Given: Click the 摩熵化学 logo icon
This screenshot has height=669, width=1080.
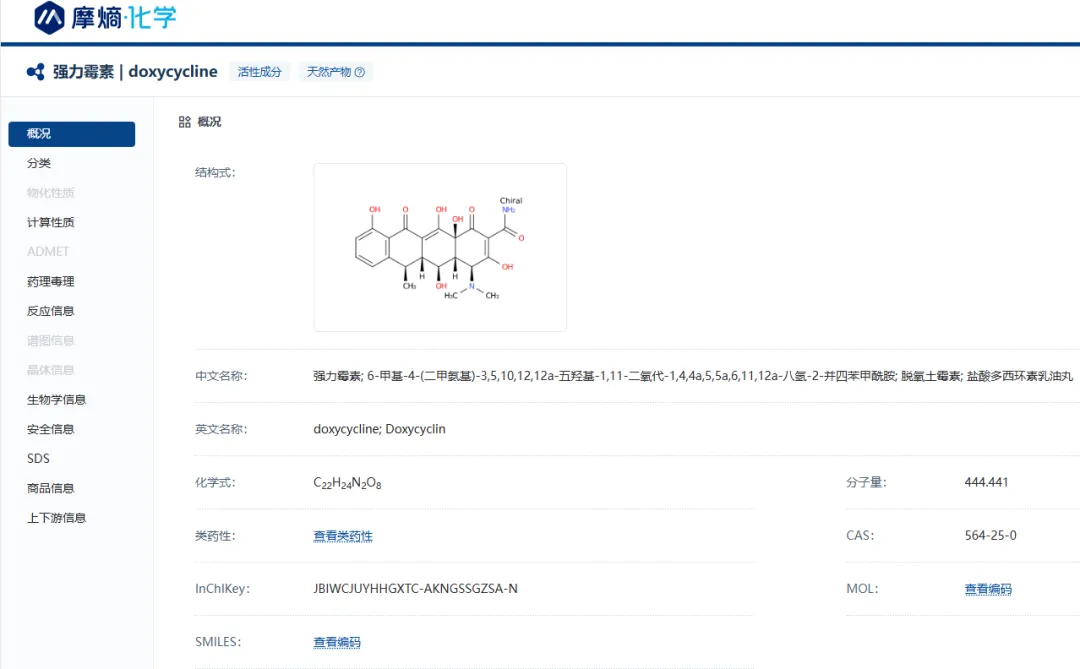Looking at the screenshot, I should click(49, 17).
